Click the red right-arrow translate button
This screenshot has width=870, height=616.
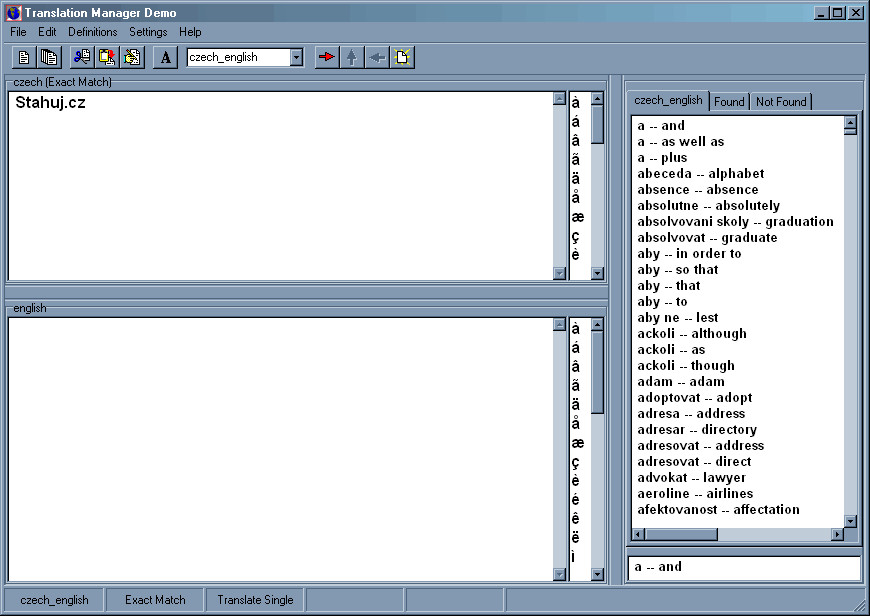327,57
